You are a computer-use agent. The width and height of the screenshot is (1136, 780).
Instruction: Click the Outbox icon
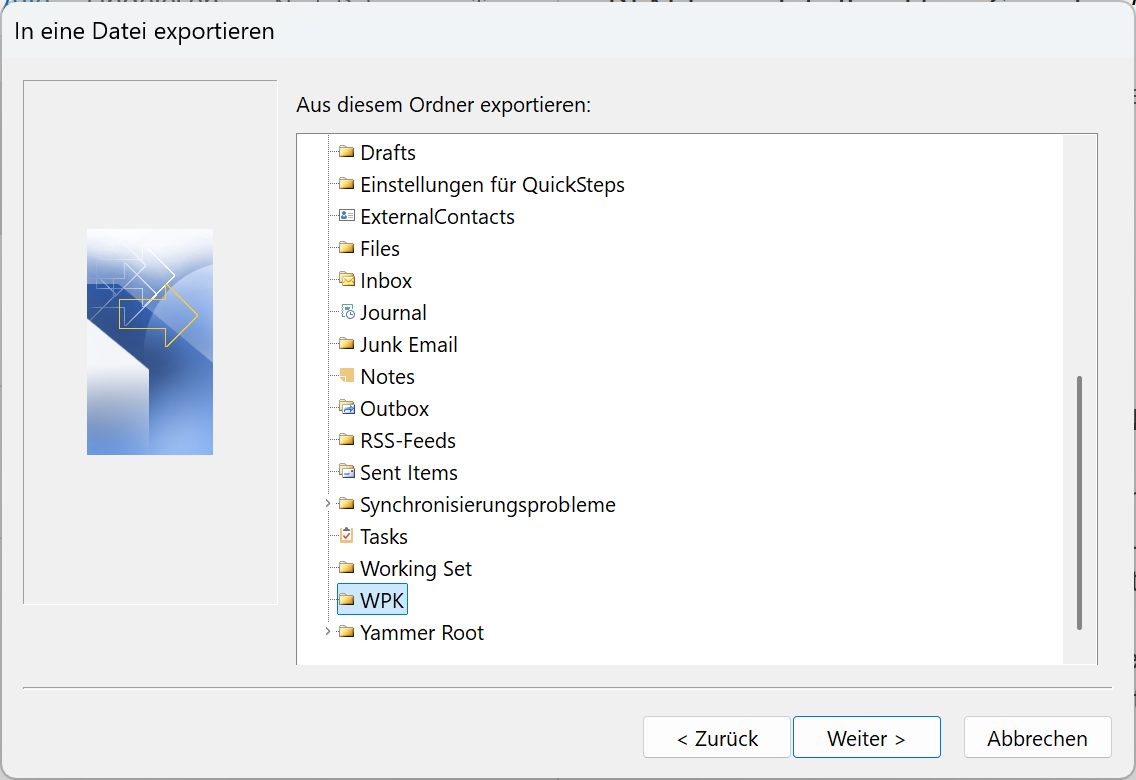(347, 407)
